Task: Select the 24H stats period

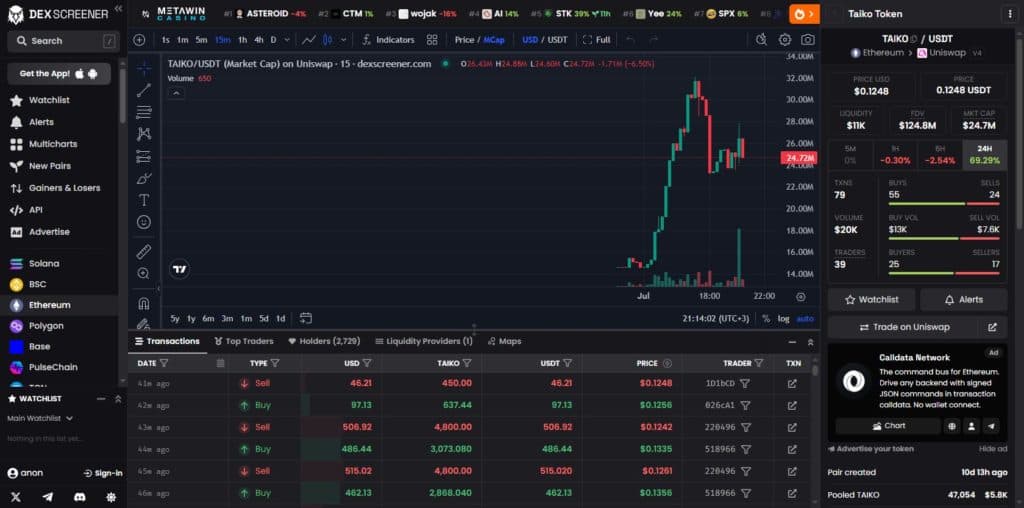Action: point(985,155)
